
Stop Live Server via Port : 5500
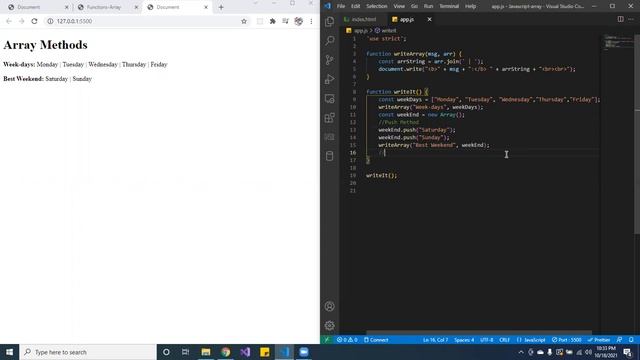pyautogui.click(x=567, y=340)
